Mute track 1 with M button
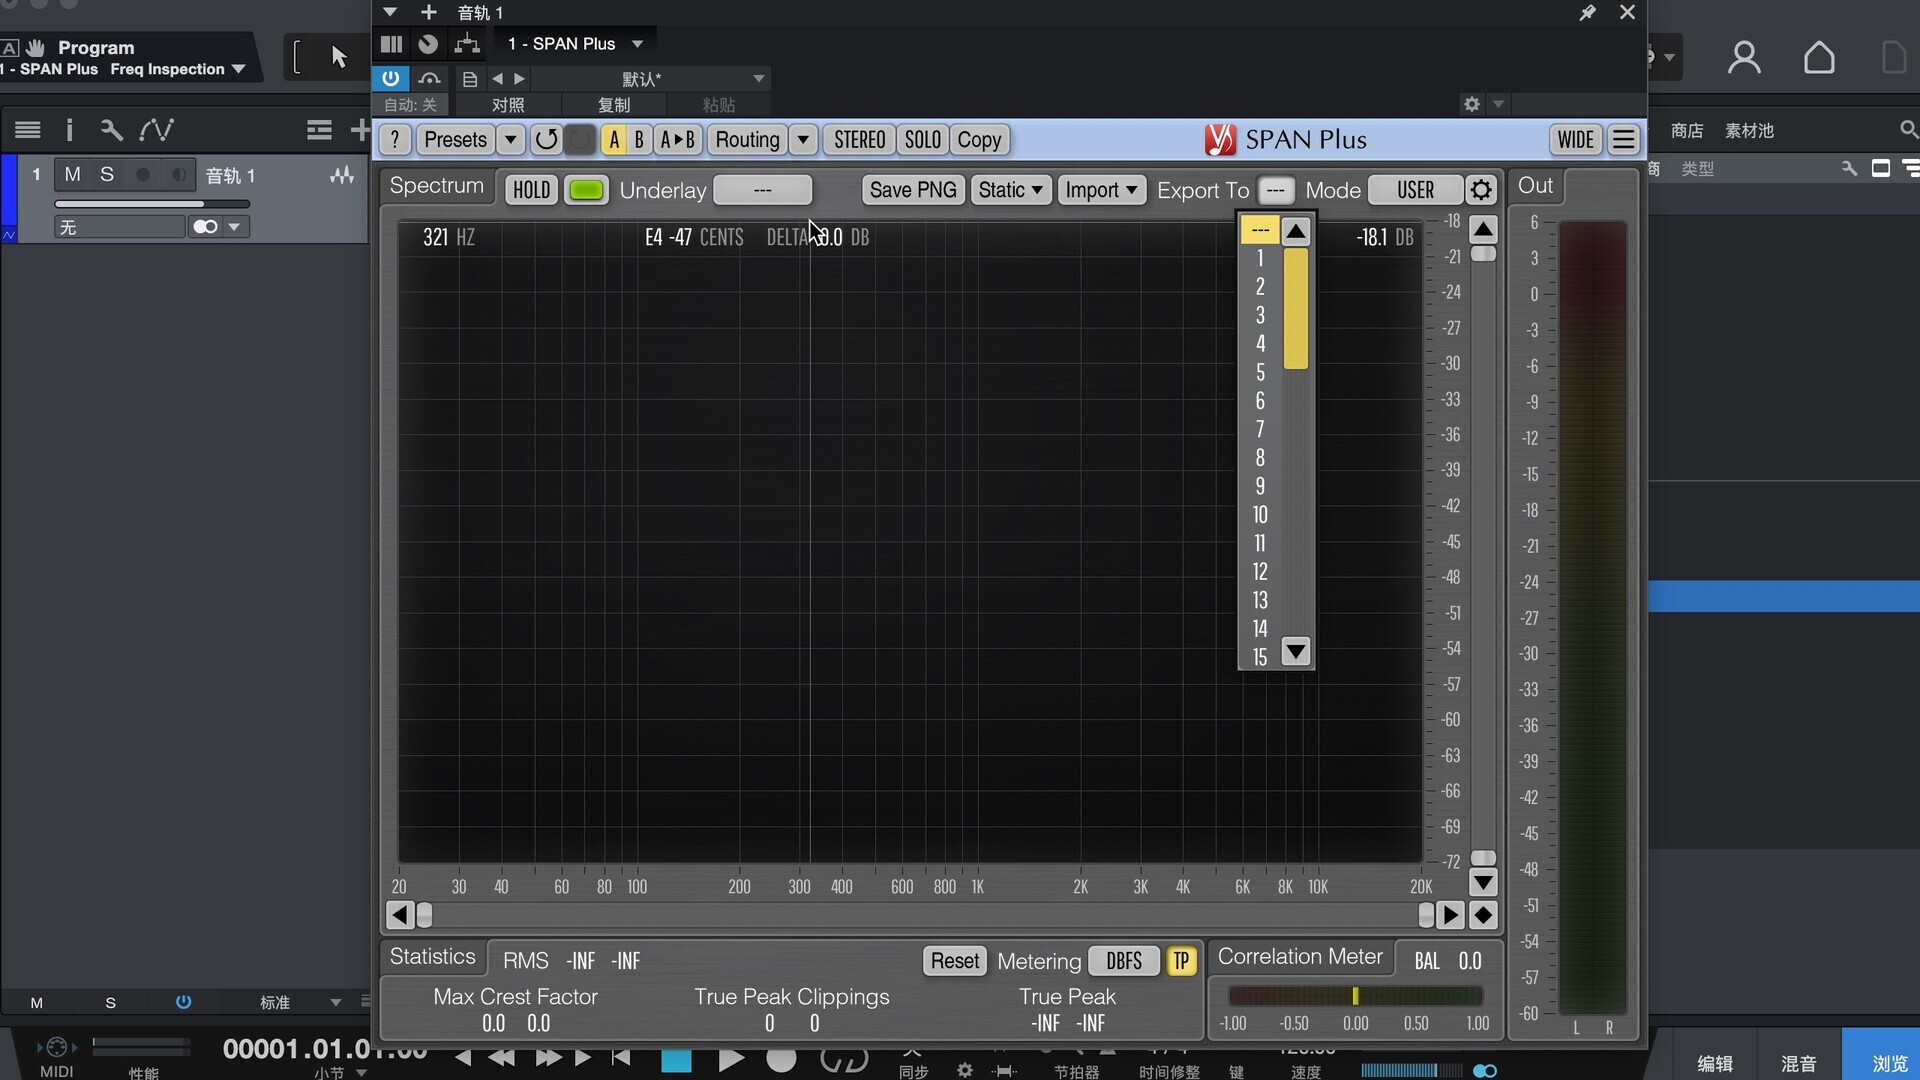 72,175
